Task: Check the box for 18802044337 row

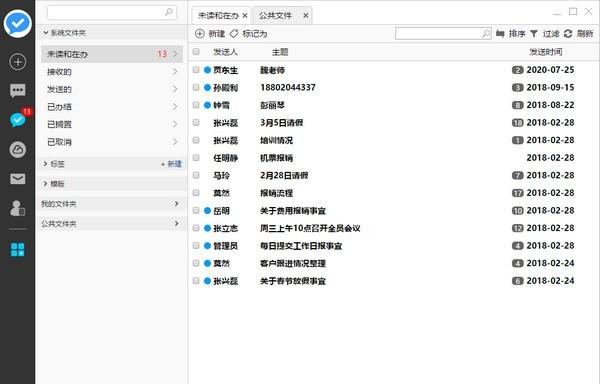Action: (196, 88)
